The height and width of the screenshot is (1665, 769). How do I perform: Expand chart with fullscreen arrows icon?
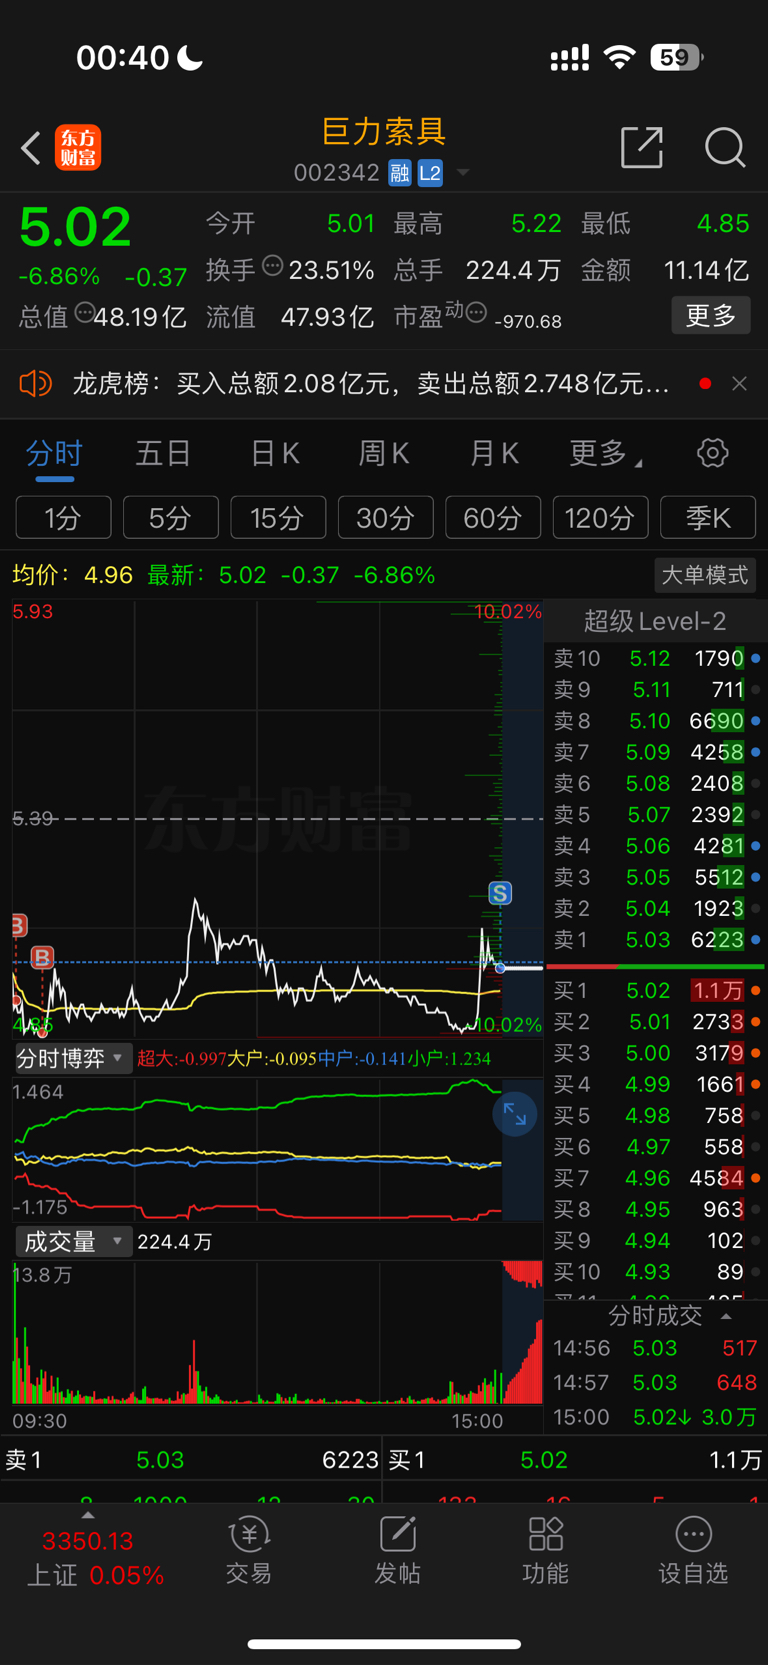[515, 1114]
